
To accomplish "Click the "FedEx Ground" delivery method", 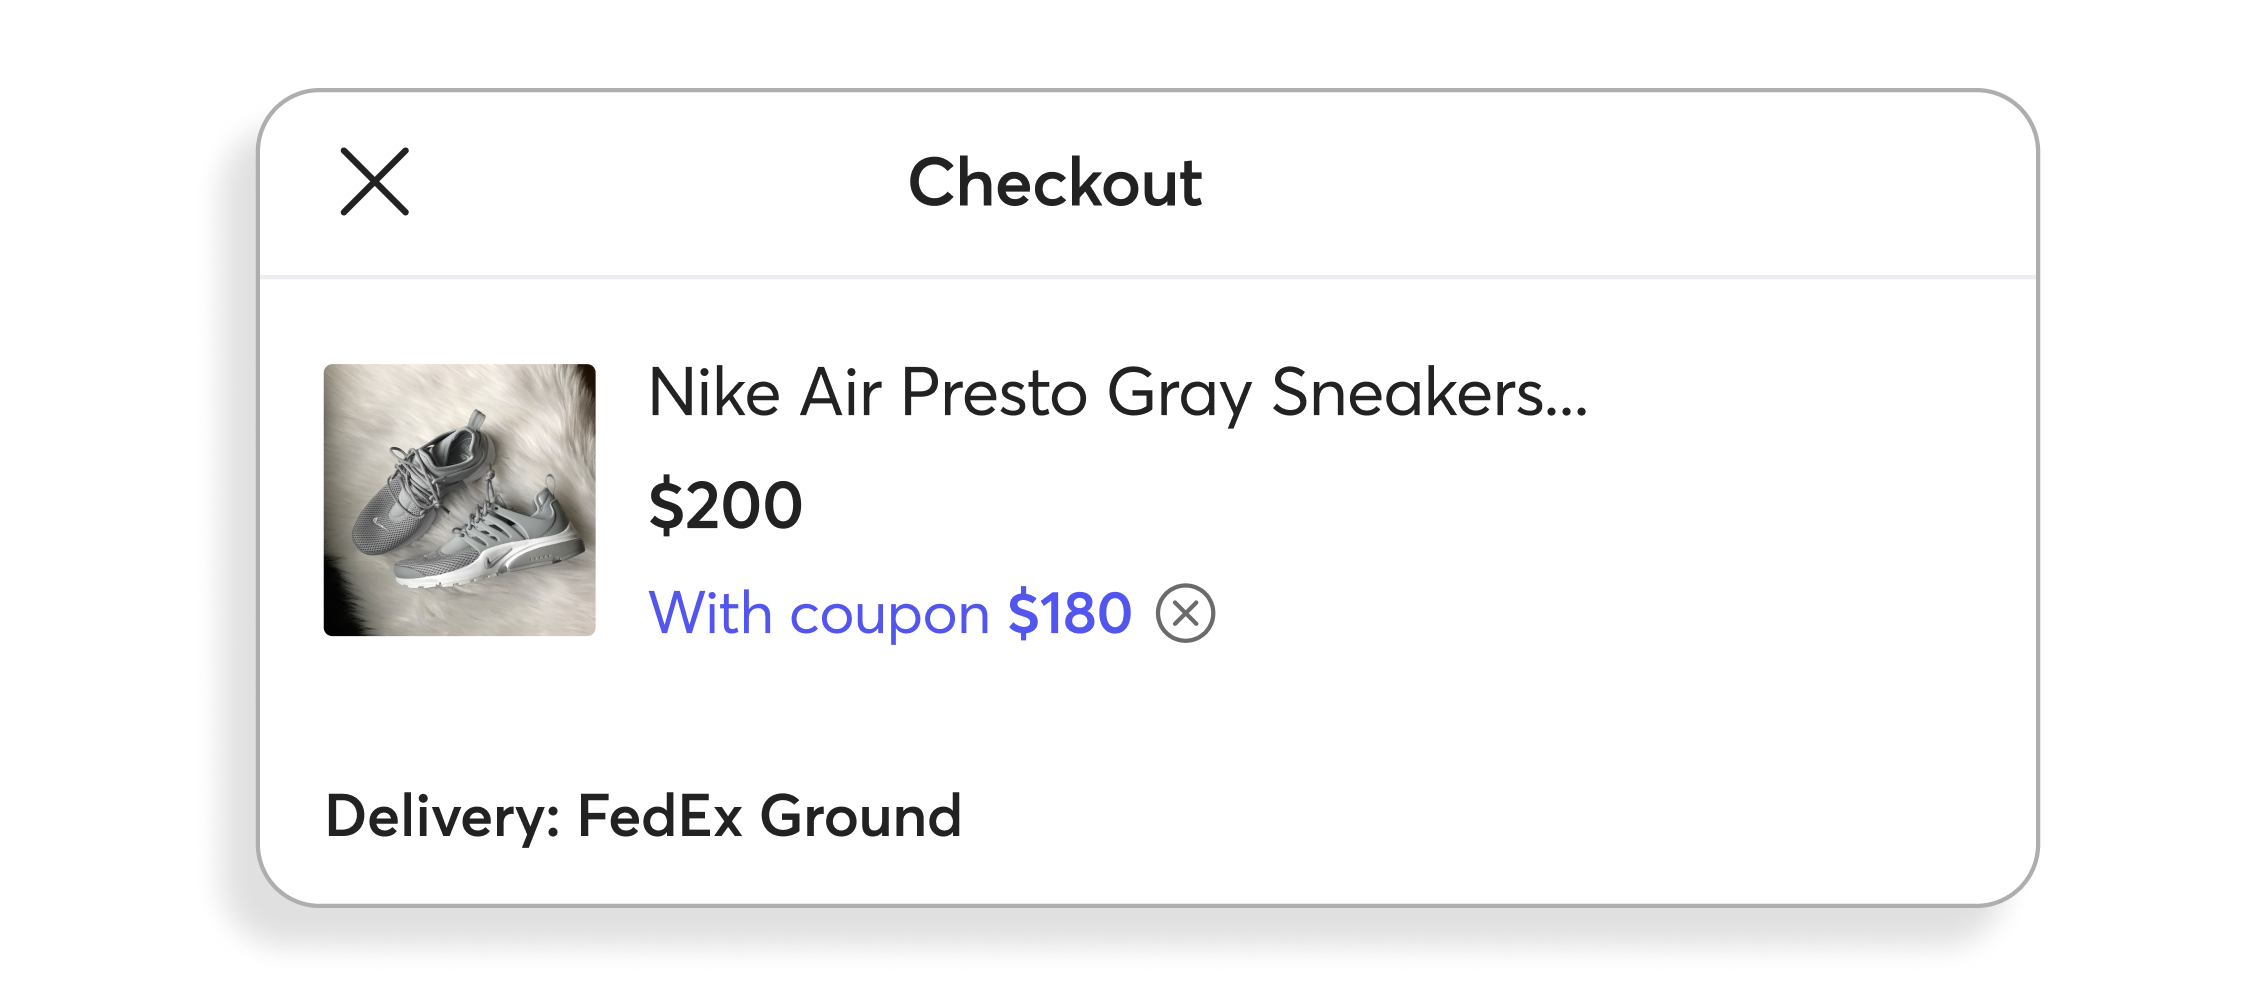I will pyautogui.click(x=768, y=816).
